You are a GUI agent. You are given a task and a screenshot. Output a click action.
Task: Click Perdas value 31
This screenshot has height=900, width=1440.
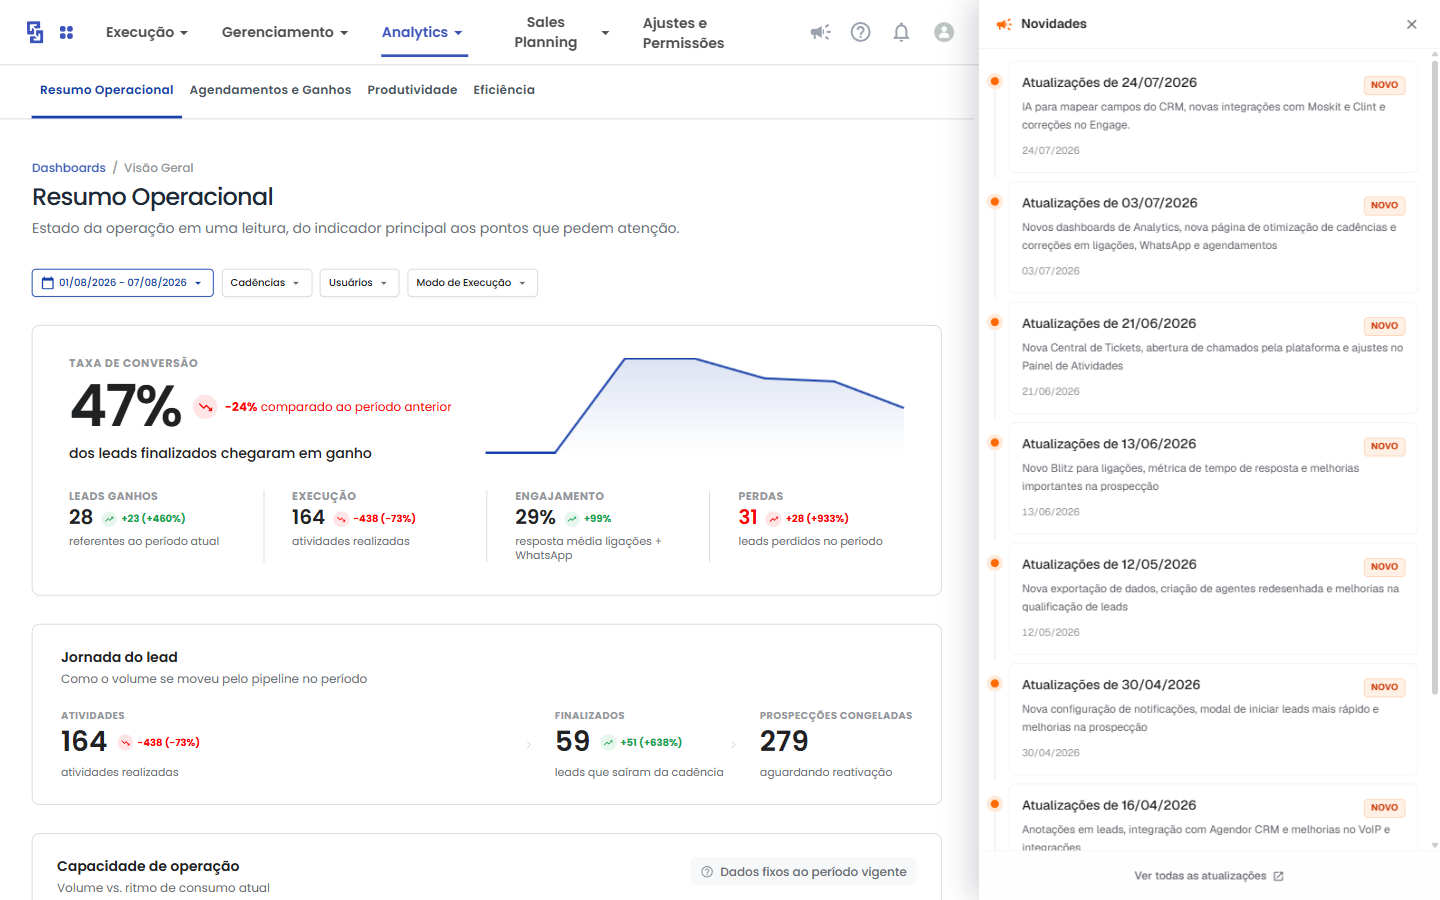click(x=748, y=517)
